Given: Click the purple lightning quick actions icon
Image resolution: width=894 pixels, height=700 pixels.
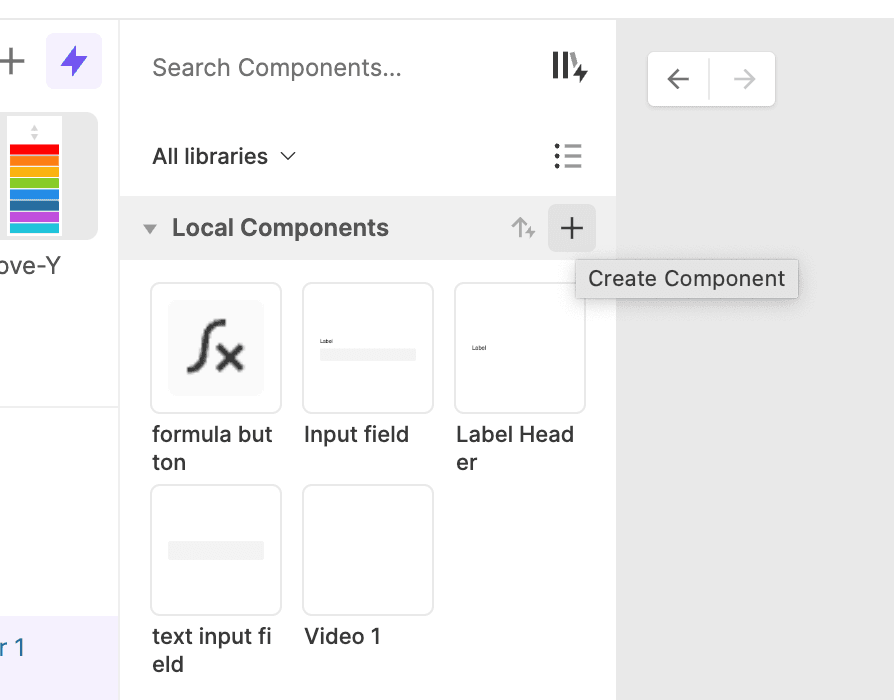Looking at the screenshot, I should (73, 61).
